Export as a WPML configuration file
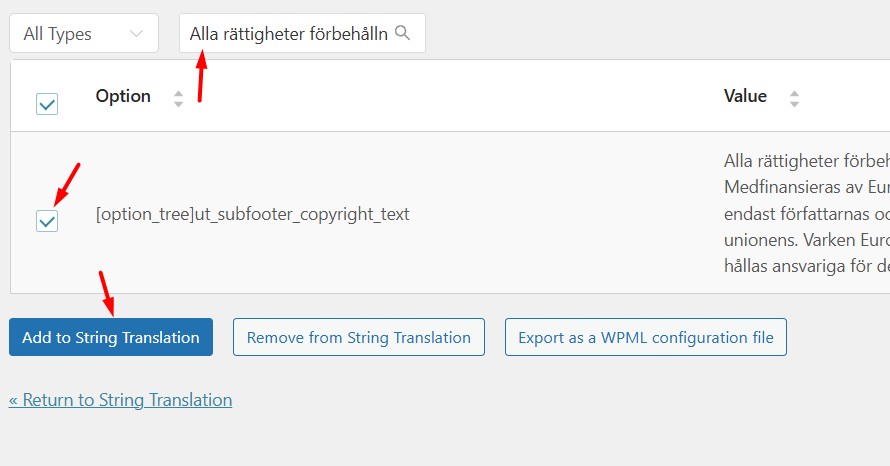 tap(645, 337)
